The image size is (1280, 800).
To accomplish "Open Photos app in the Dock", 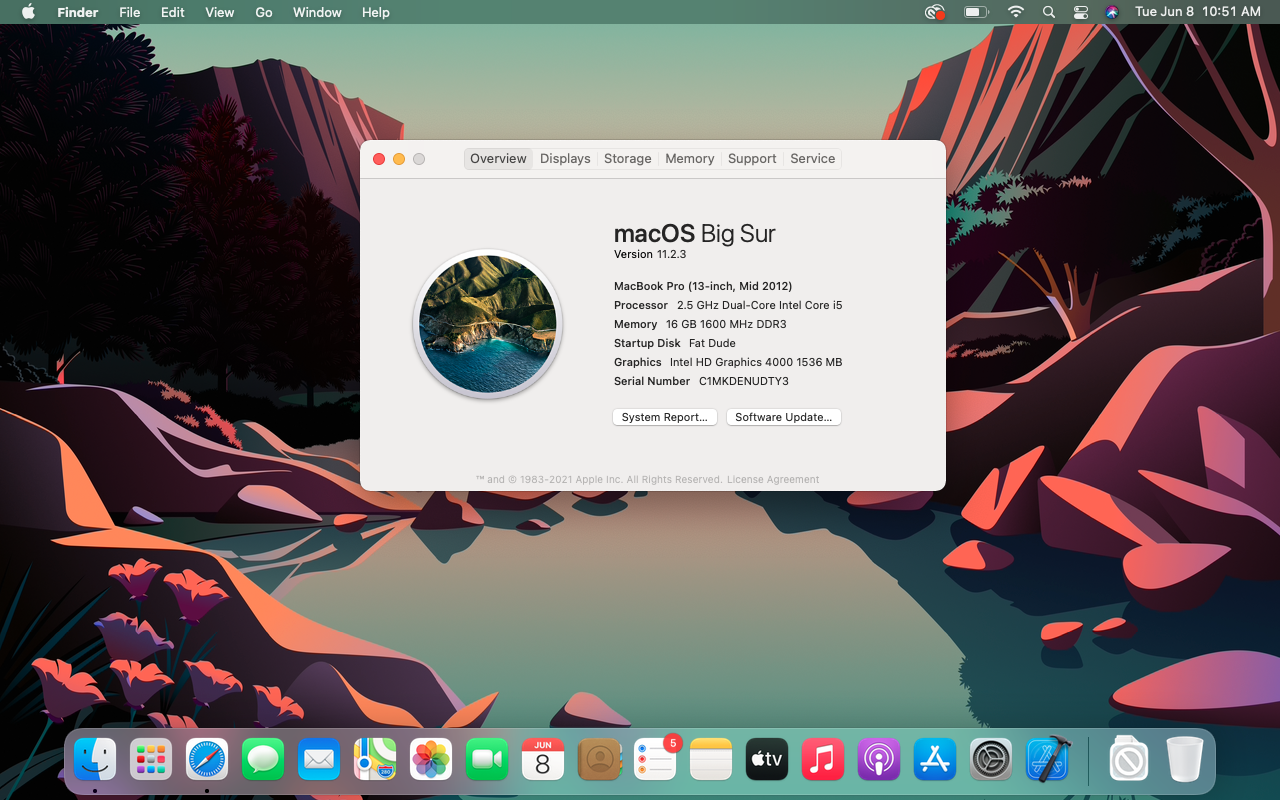I will coord(431,760).
